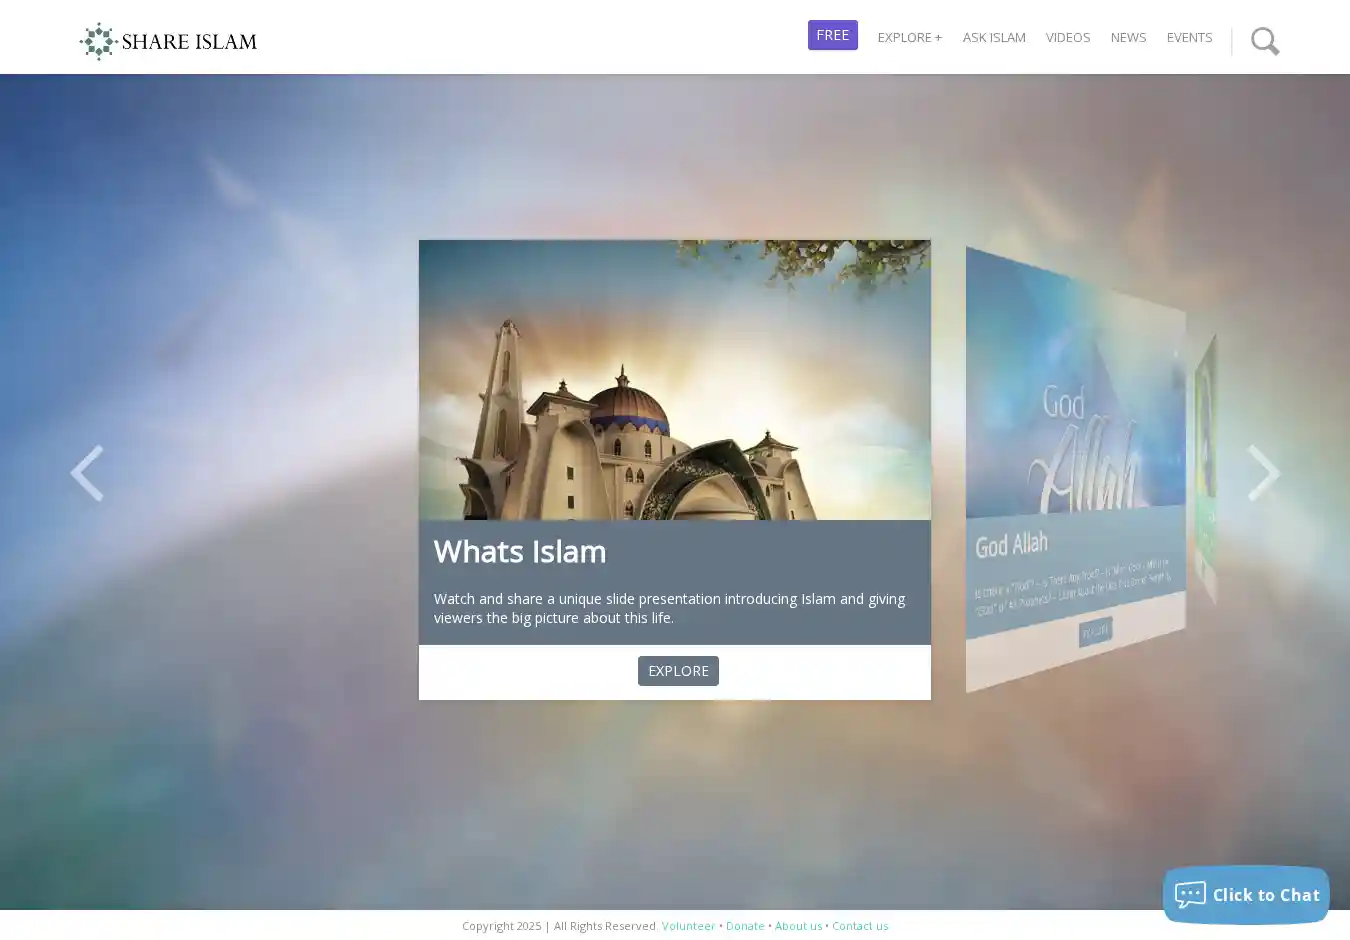The height and width of the screenshot is (940, 1350).
Task: Select EVENTS in the navigation bar
Action: (x=1189, y=37)
